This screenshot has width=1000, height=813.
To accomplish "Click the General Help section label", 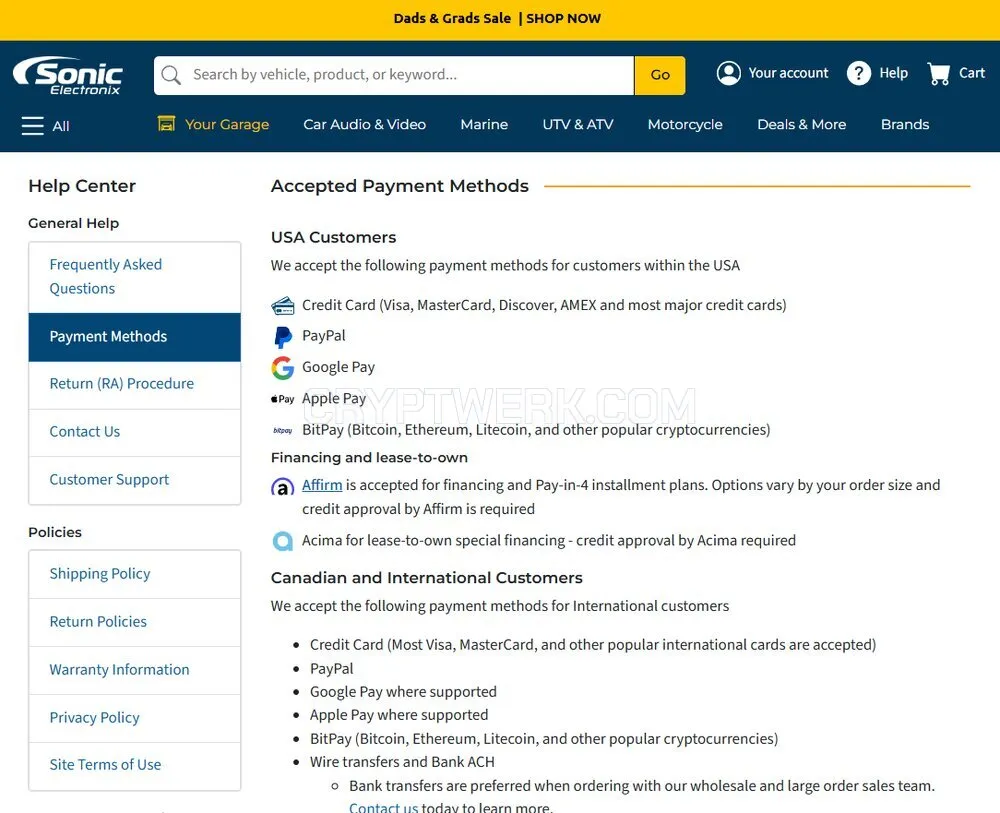I will [73, 224].
